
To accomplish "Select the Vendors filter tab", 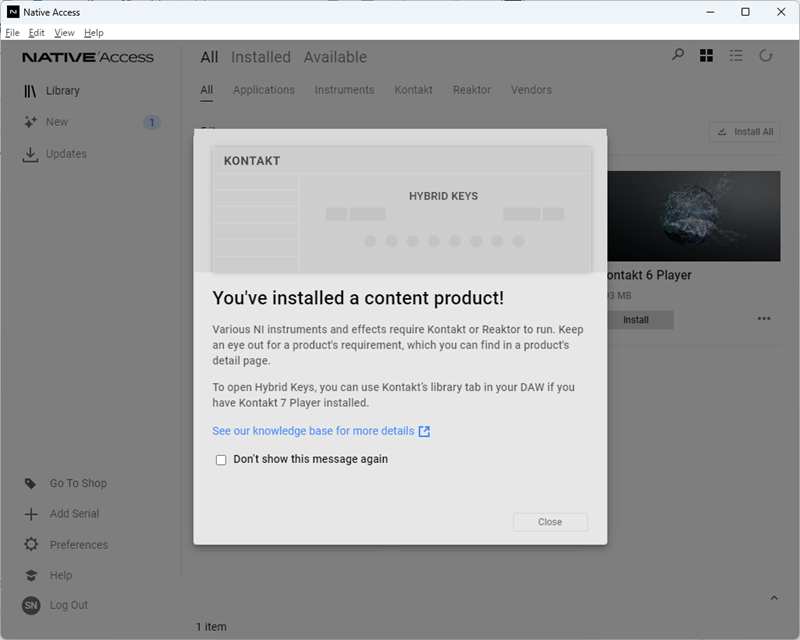I will [x=531, y=90].
